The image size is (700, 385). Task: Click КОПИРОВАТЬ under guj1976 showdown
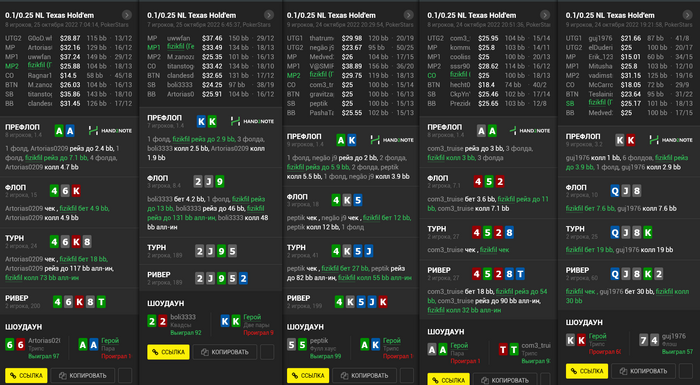coord(643,371)
